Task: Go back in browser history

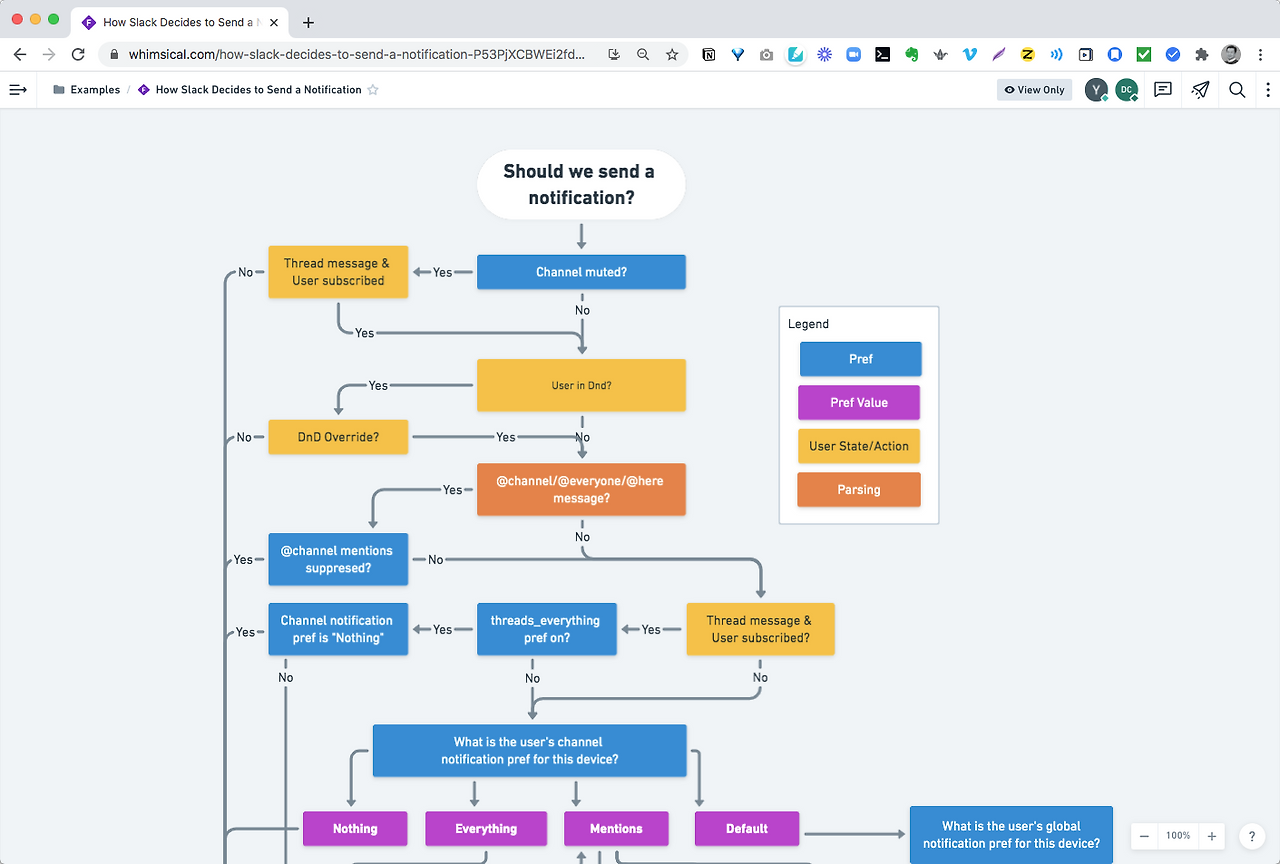Action: [20, 55]
